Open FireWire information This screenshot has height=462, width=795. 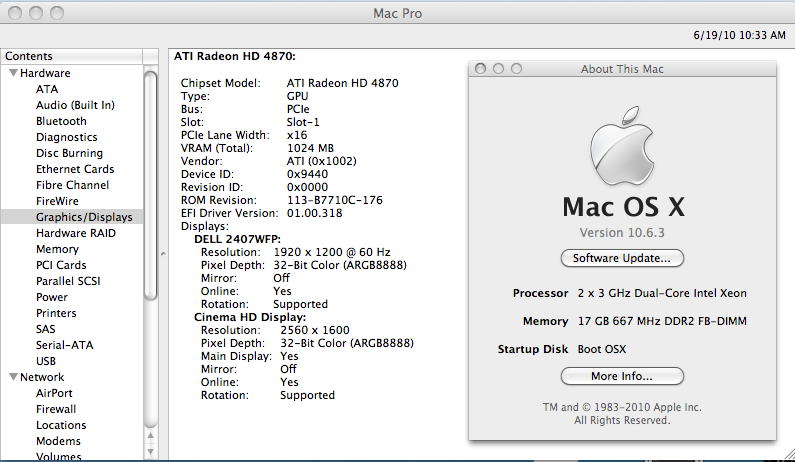click(57, 201)
